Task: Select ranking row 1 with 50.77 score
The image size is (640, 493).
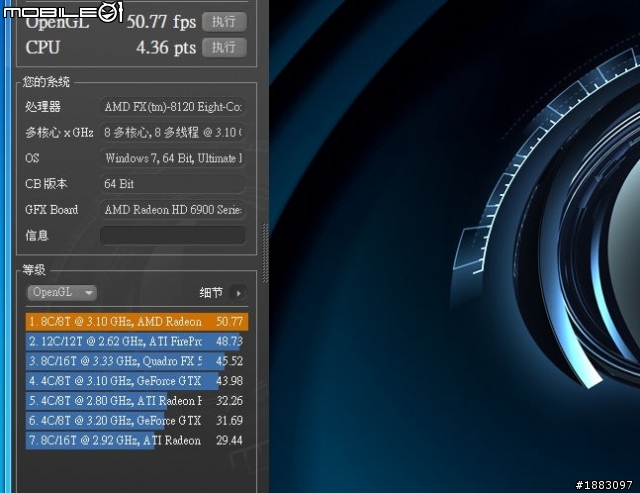Action: (137, 322)
